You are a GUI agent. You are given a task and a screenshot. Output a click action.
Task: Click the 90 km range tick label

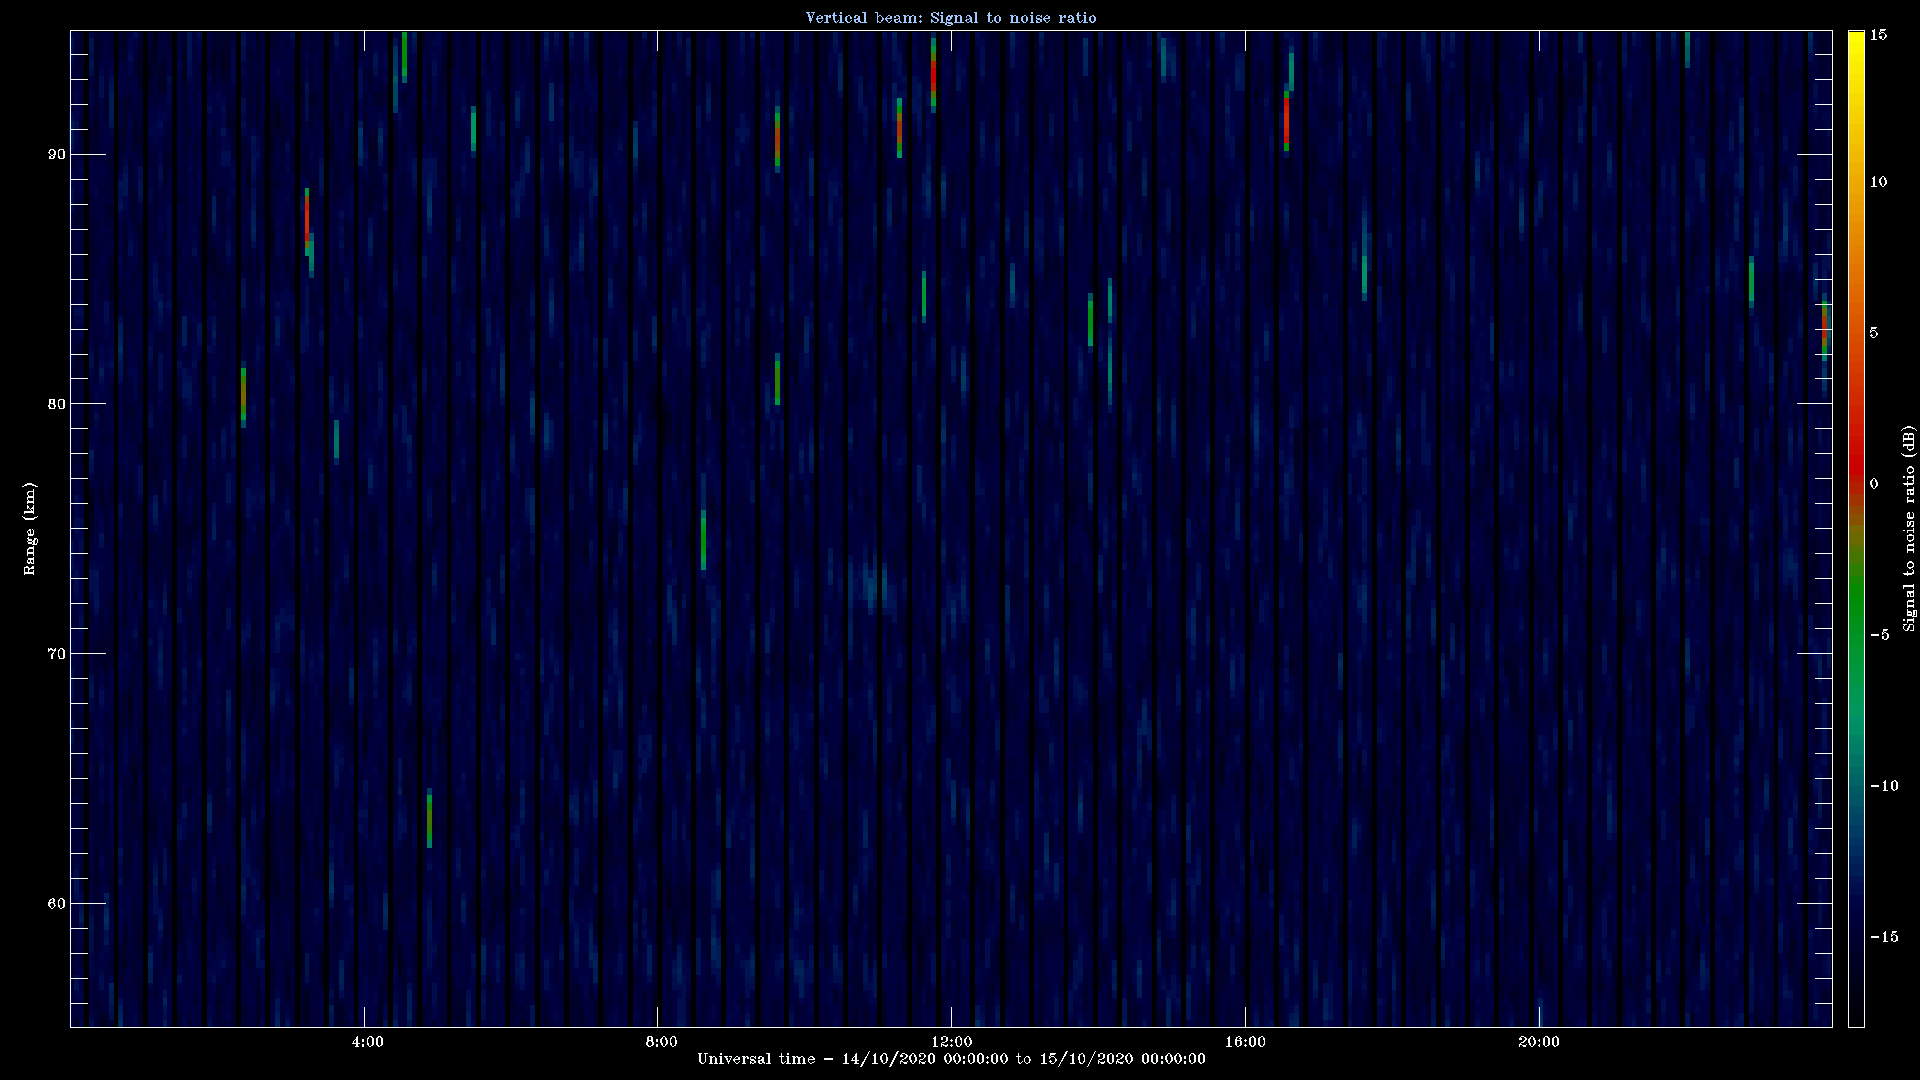click(56, 154)
